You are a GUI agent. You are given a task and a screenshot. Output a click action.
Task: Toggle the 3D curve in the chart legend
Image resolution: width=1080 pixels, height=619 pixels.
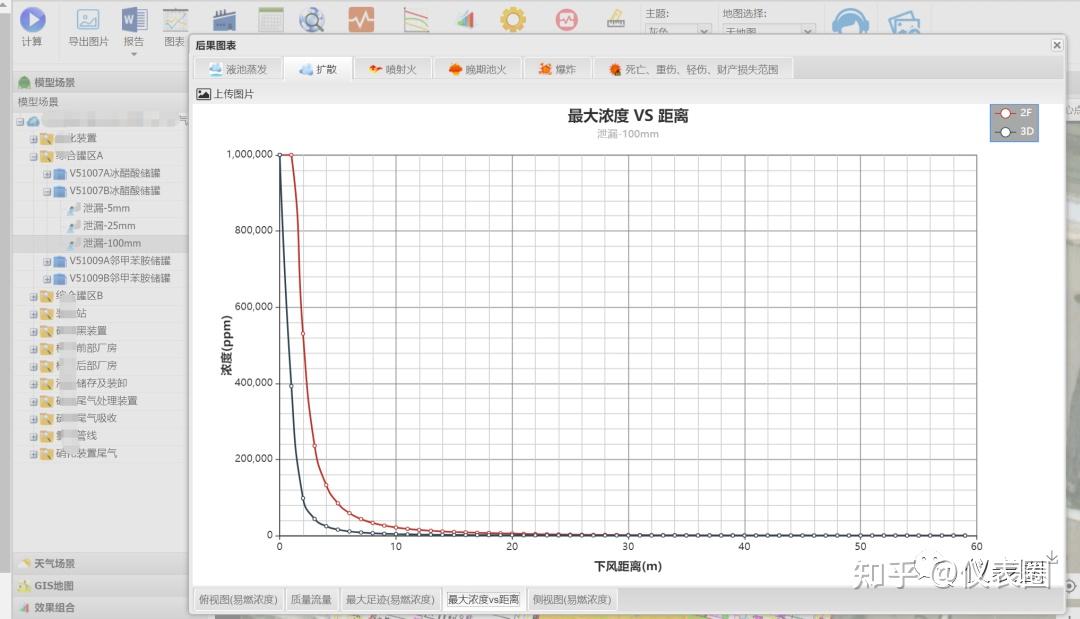coord(1014,130)
